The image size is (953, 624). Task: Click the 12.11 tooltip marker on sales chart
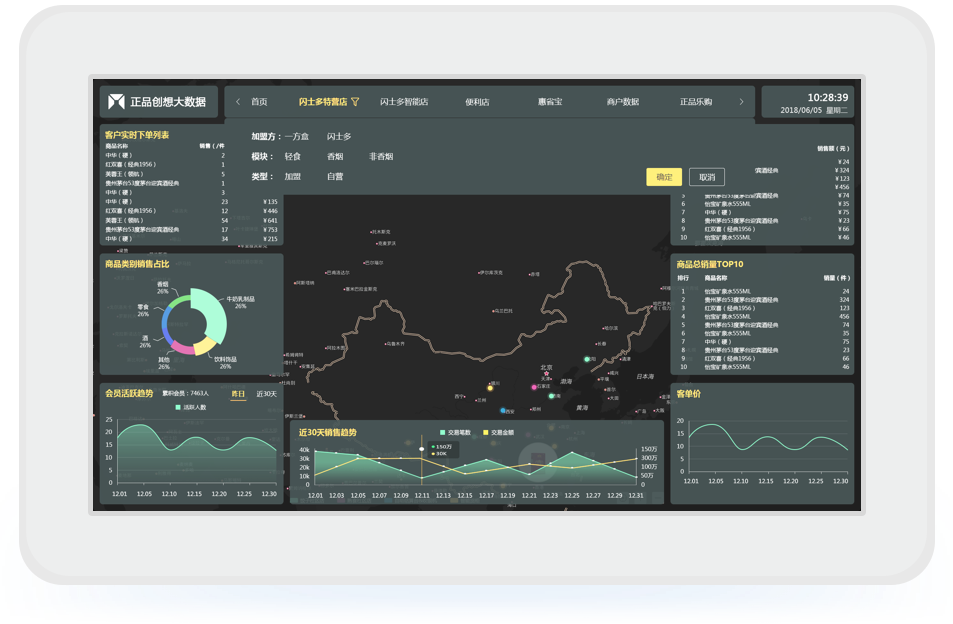click(422, 449)
